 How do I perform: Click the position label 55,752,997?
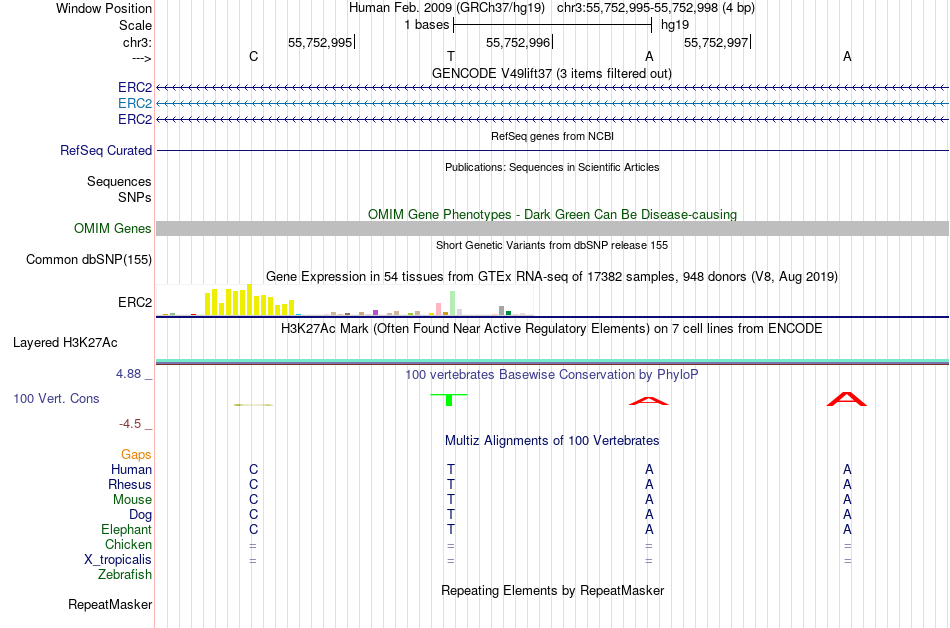coord(716,42)
